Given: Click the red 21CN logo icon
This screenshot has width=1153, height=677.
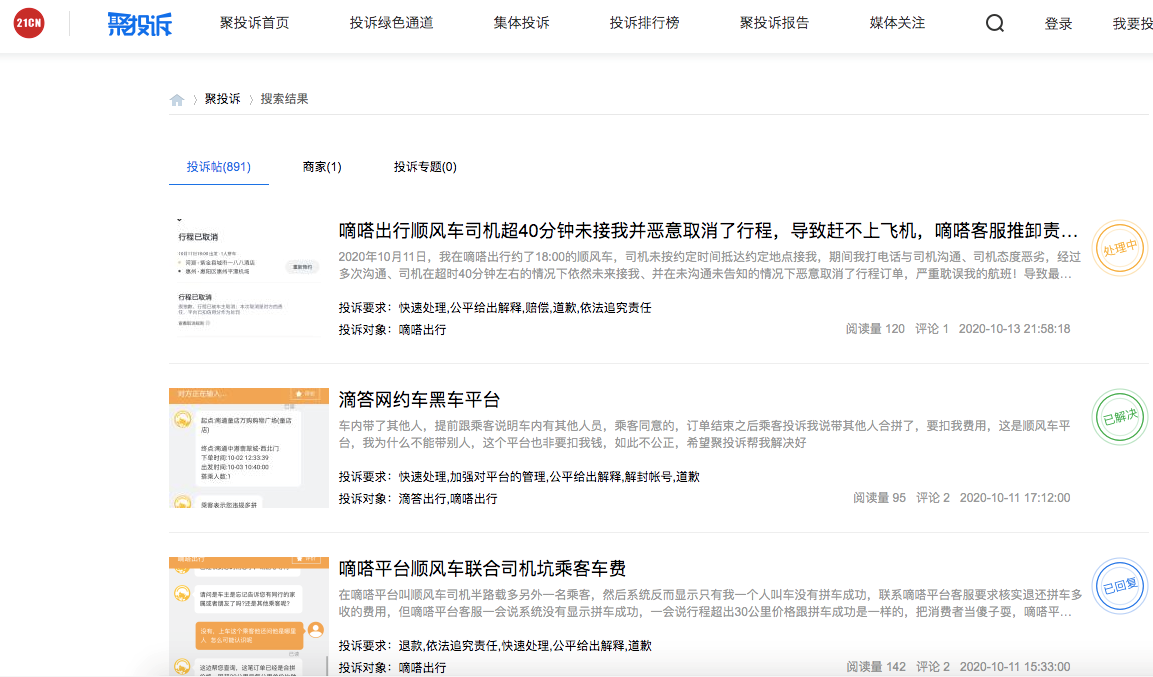Looking at the screenshot, I should 29,23.
